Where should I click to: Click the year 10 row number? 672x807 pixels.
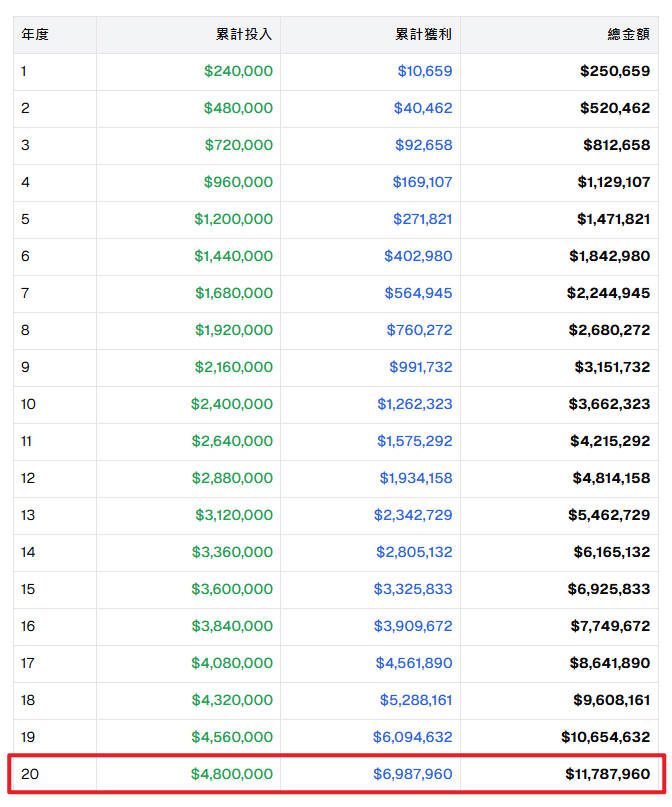tap(28, 404)
